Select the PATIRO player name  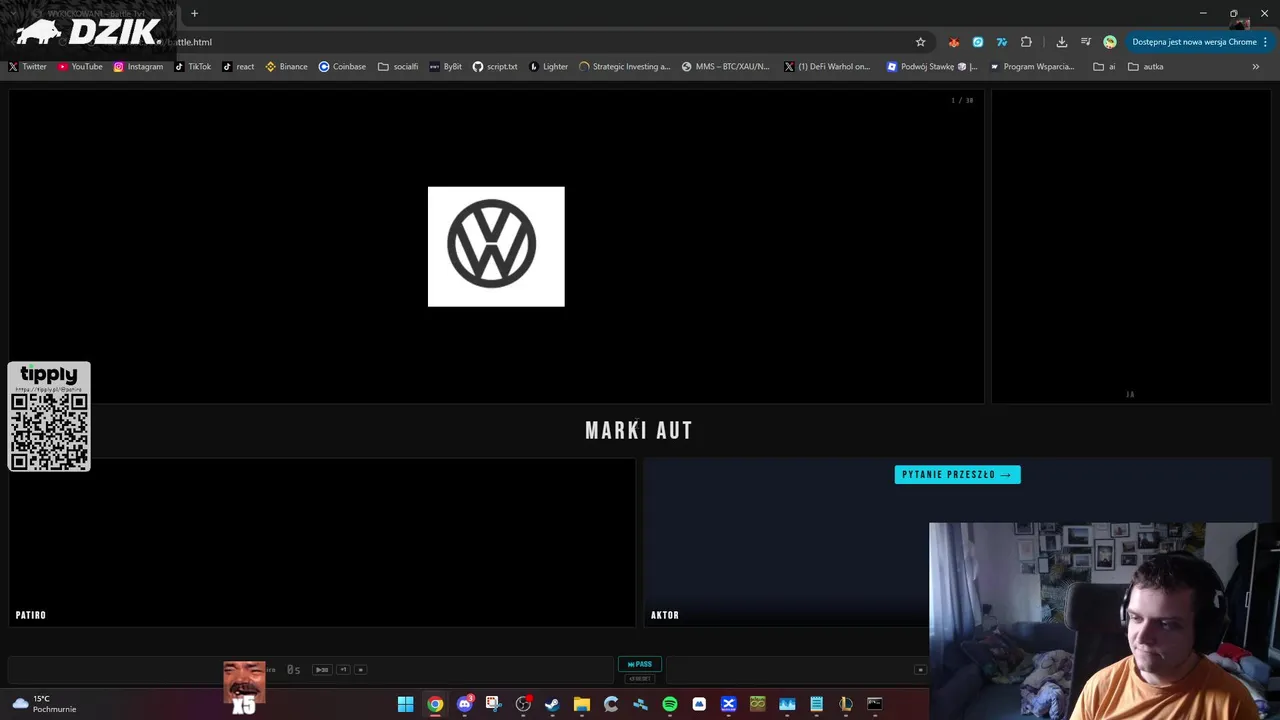click(31, 615)
